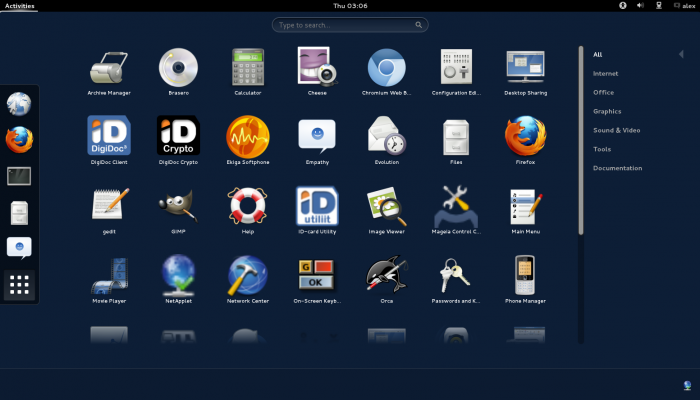Image resolution: width=700 pixels, height=400 pixels.
Task: Launch Movie Player
Action: click(x=109, y=279)
